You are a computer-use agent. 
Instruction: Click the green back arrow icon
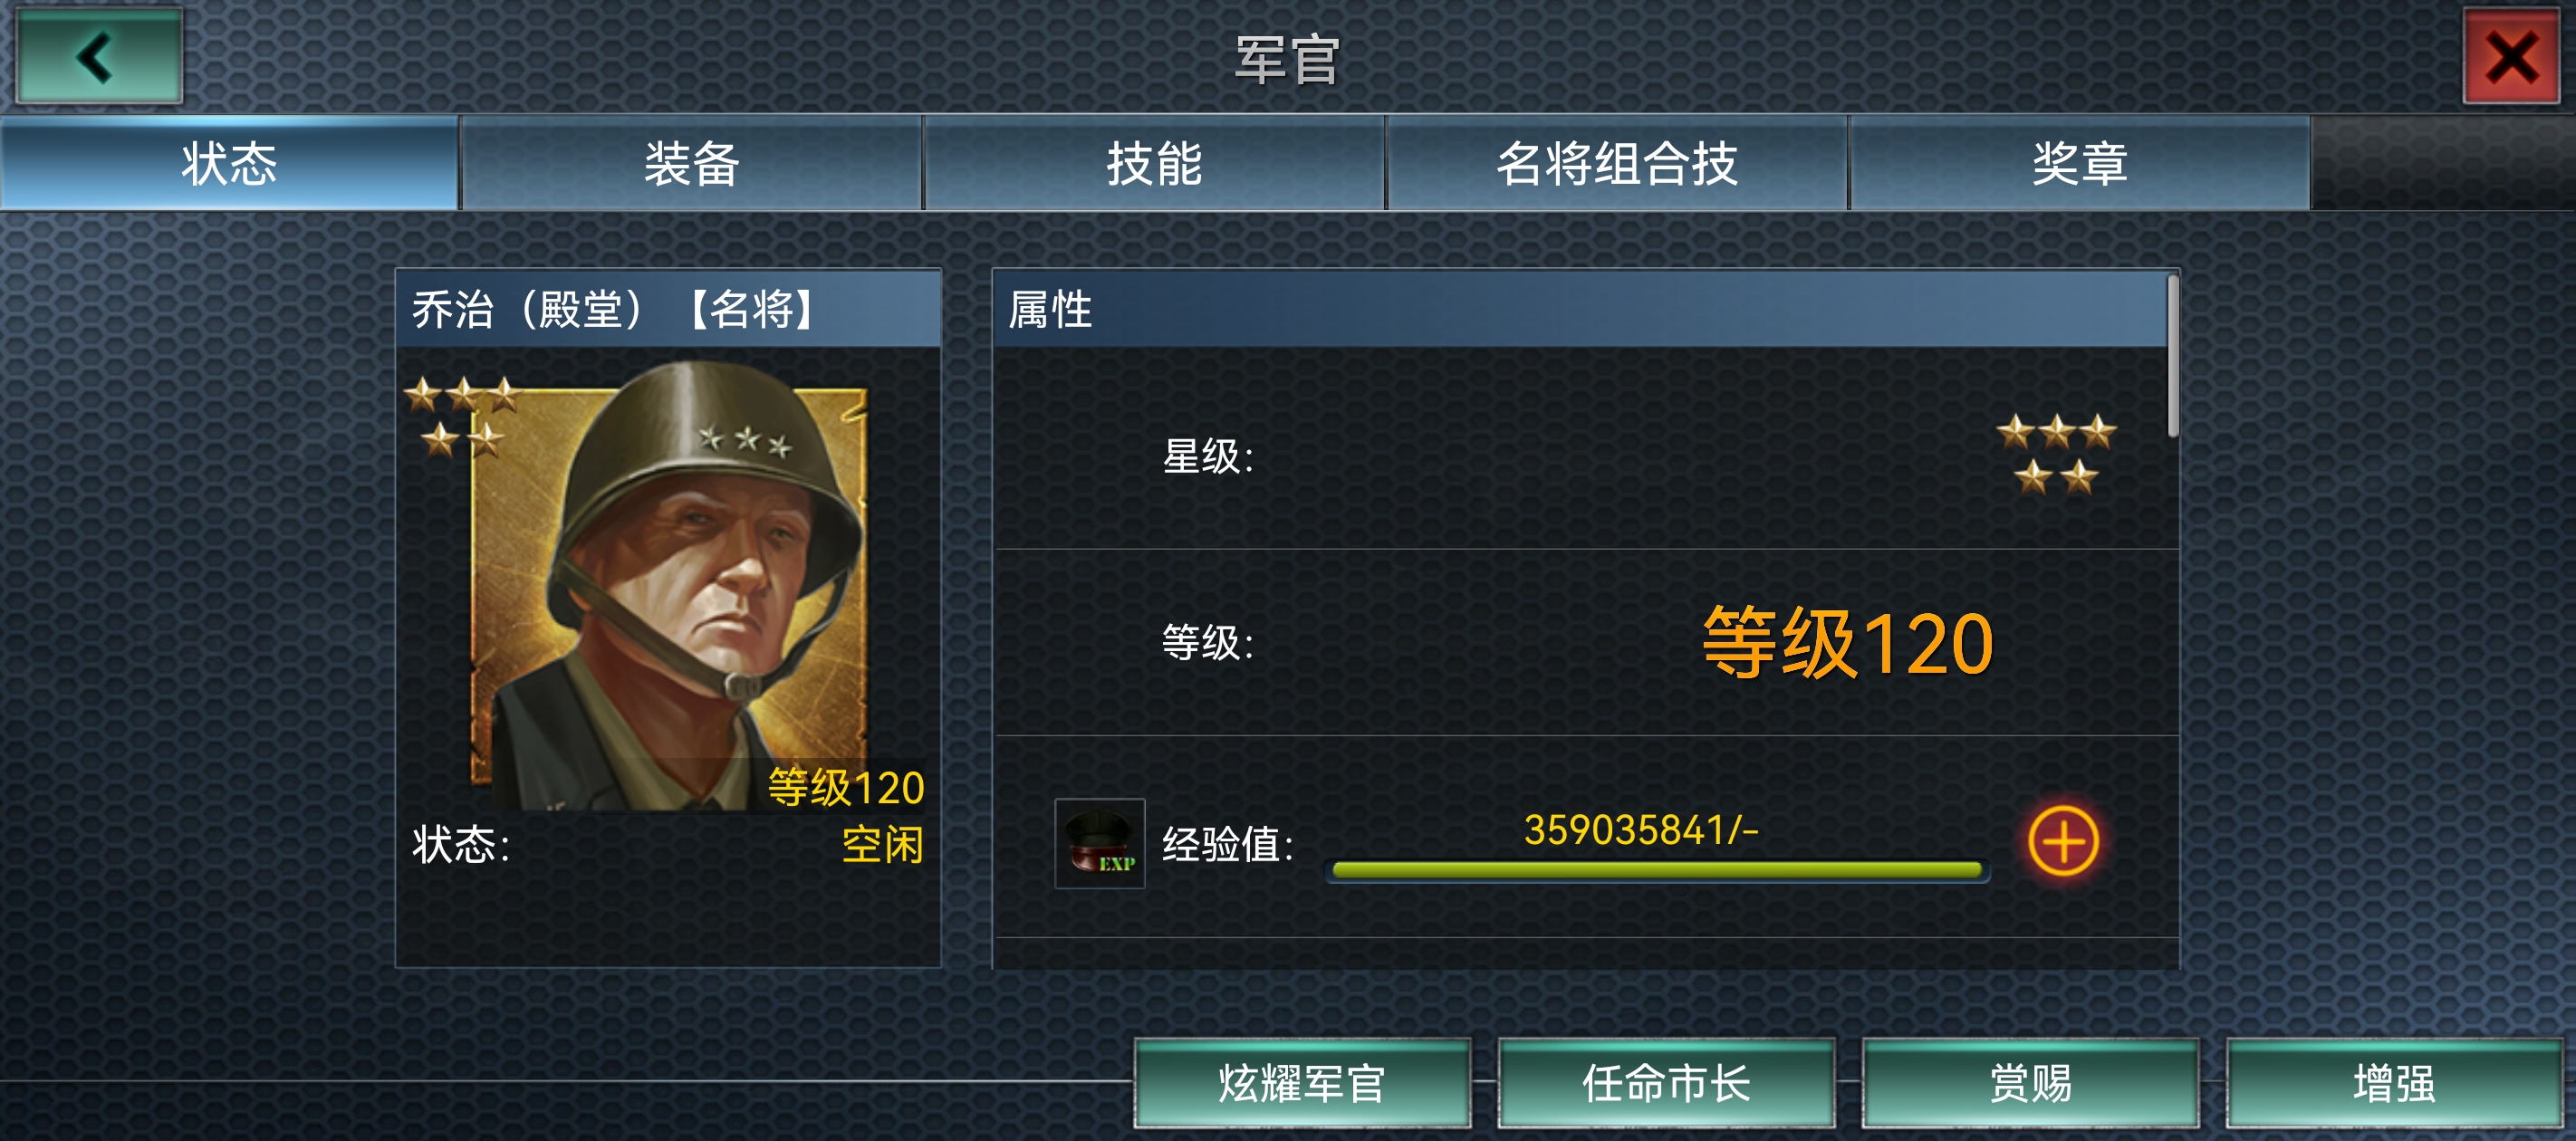[99, 56]
